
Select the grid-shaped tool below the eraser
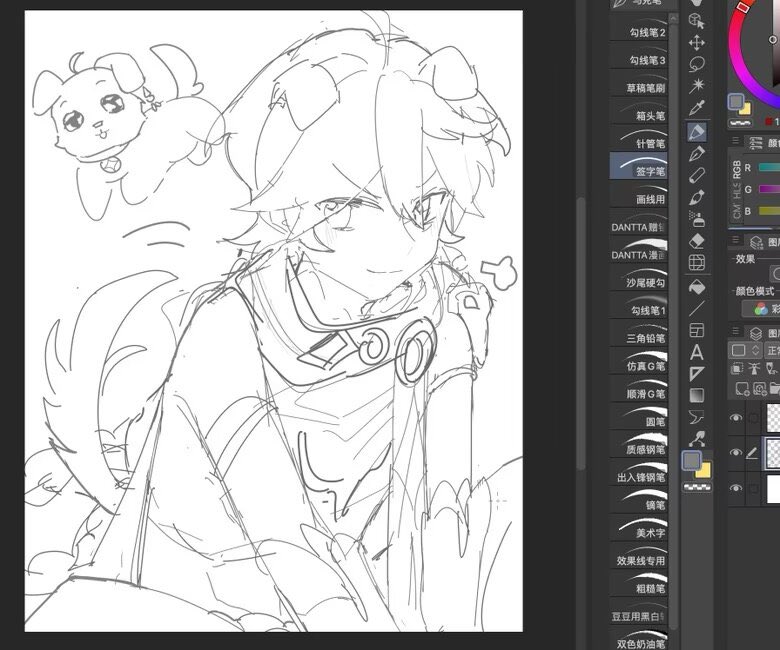[696, 263]
